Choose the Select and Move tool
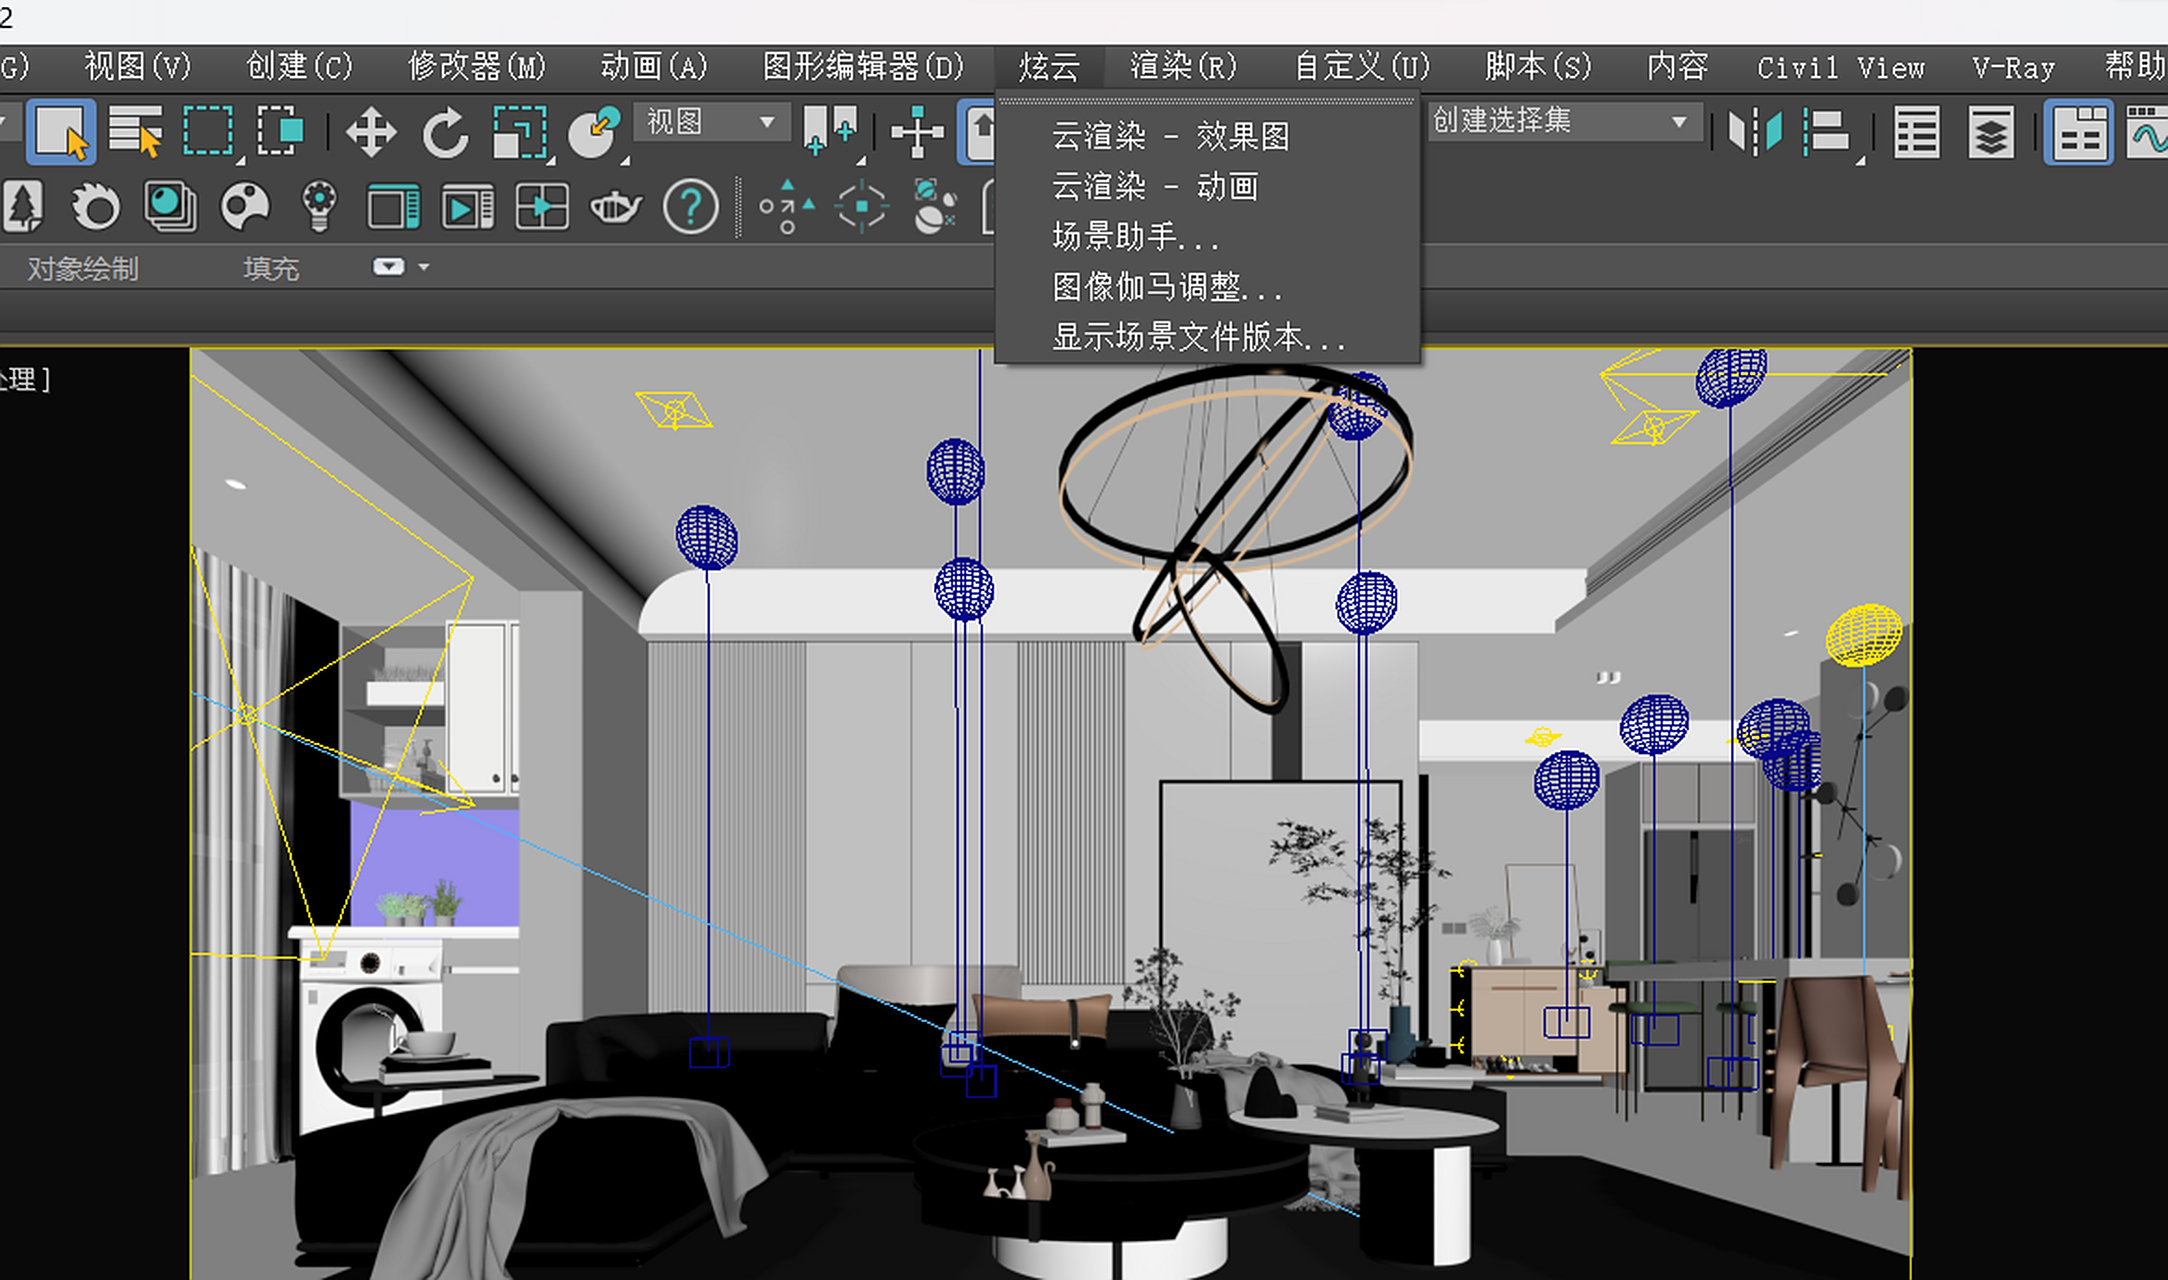 point(371,132)
